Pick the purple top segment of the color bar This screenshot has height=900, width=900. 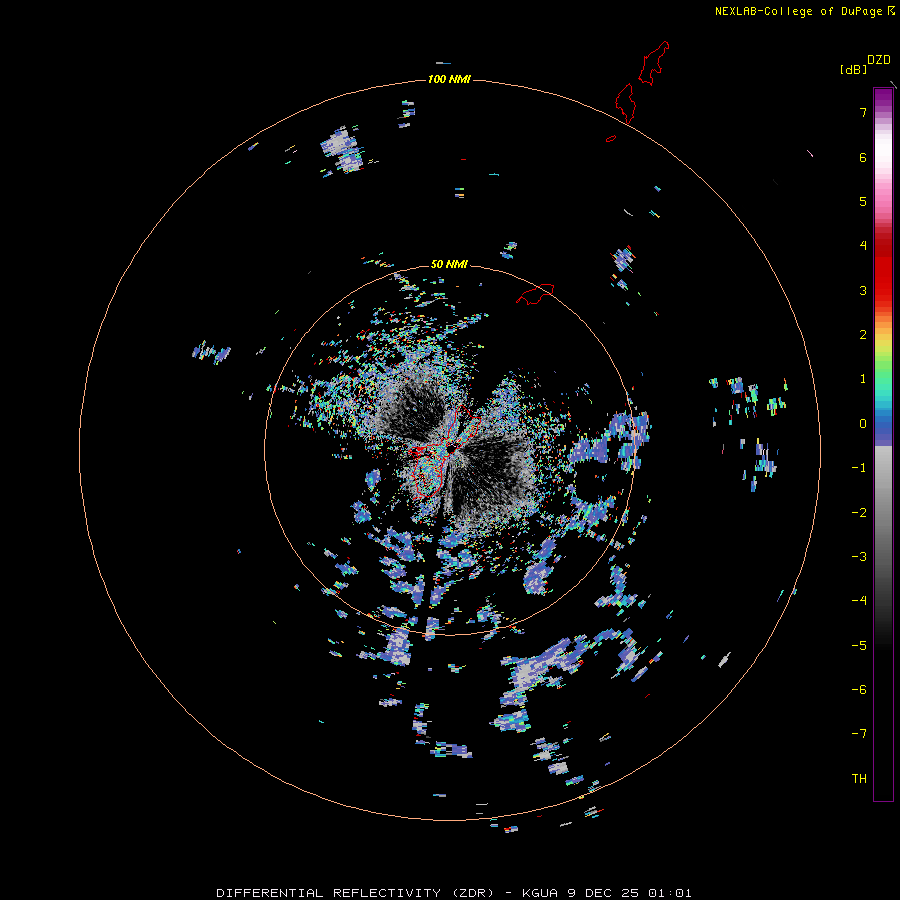coord(883,99)
